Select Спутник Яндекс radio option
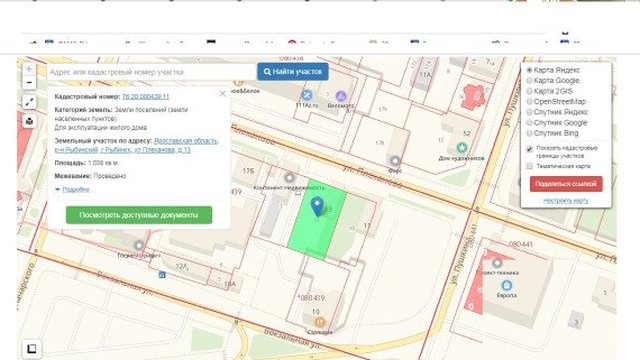 point(529,112)
